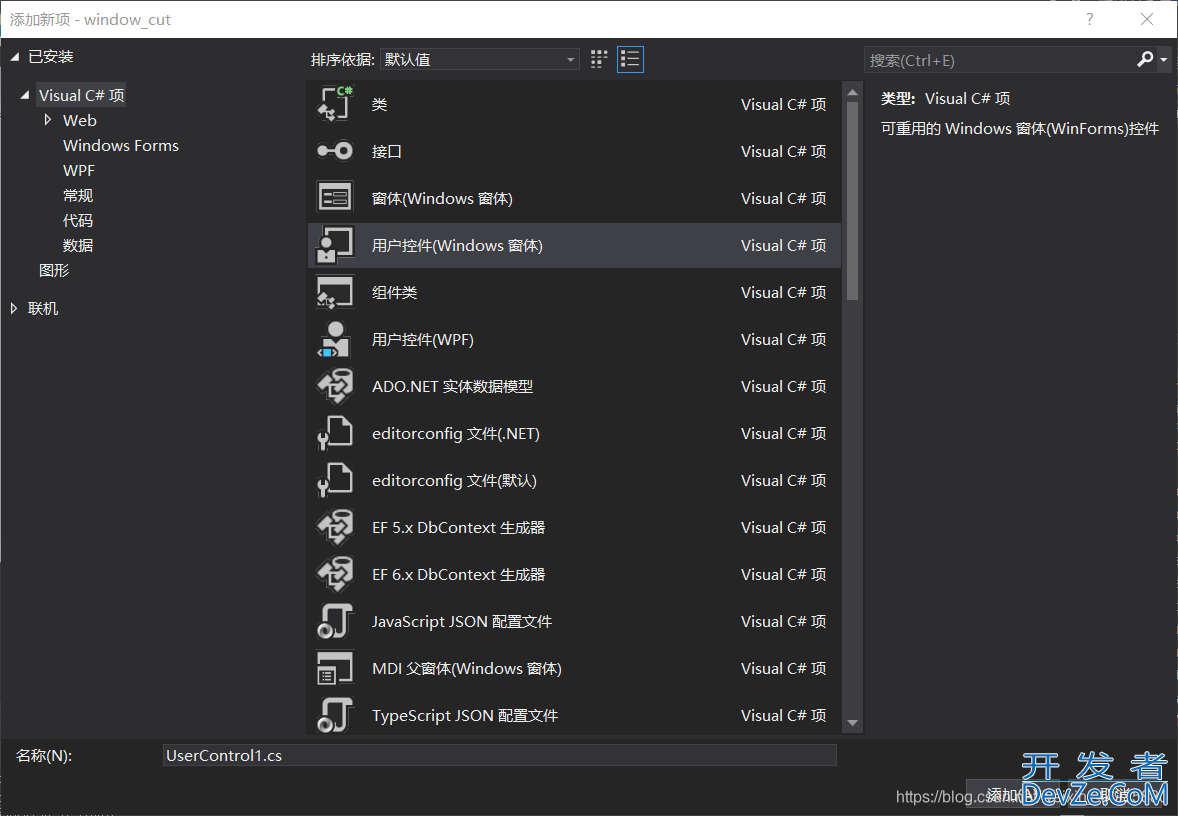Click the template list scroll up arrow
The height and width of the screenshot is (816, 1178).
coord(852,92)
